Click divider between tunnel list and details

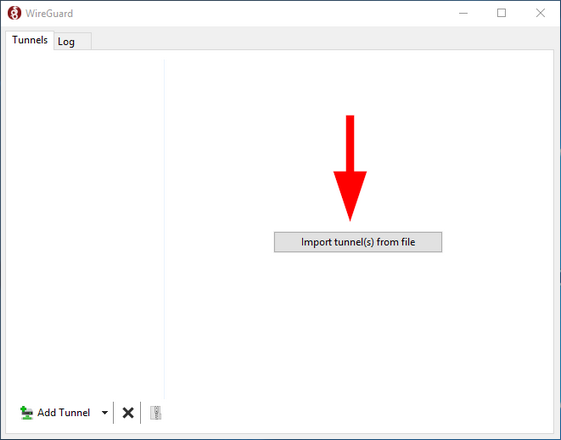(164, 229)
